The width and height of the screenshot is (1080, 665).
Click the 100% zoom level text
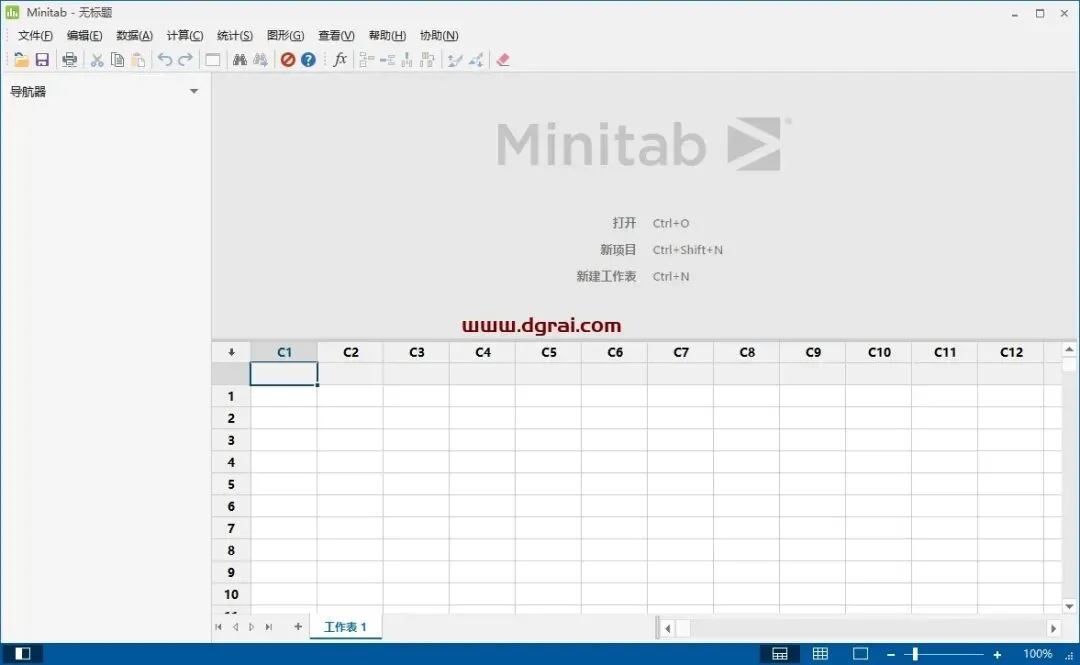point(1037,653)
